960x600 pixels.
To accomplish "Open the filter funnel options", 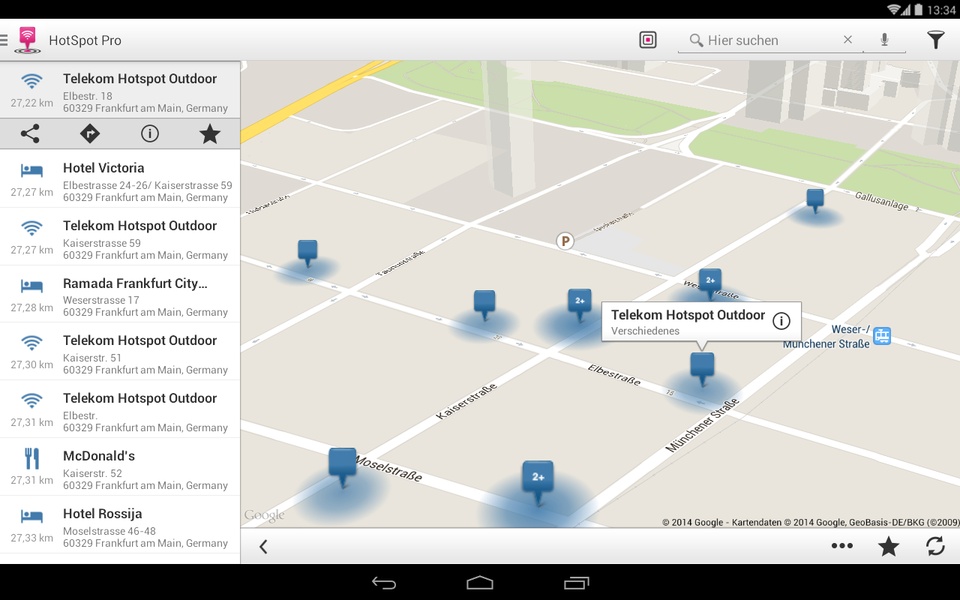I will [x=936, y=40].
